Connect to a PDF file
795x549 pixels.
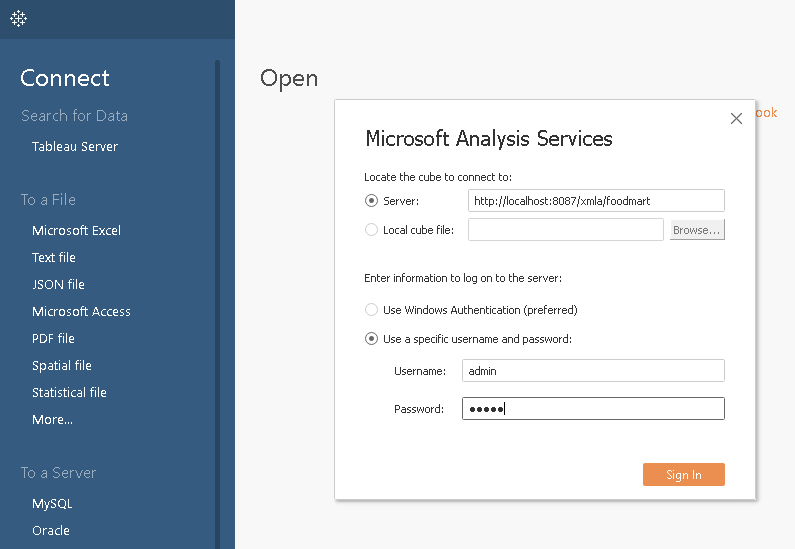(x=53, y=338)
